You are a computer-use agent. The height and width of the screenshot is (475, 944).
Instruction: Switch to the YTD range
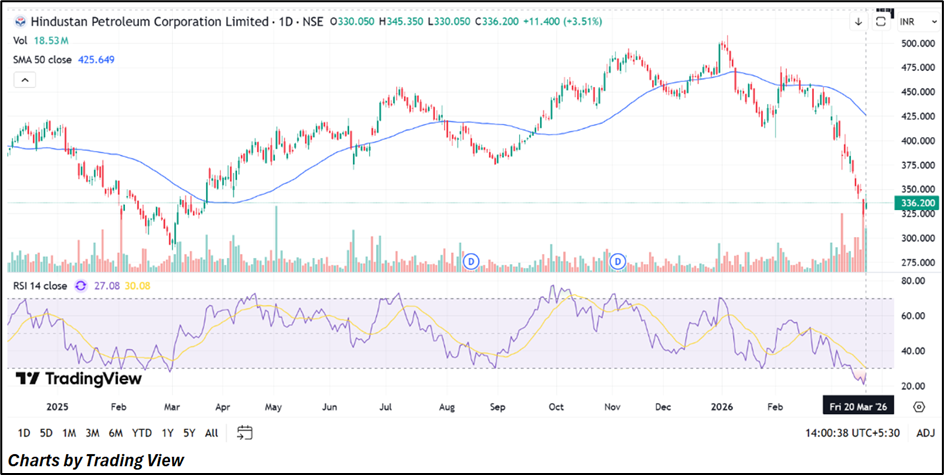(142, 433)
